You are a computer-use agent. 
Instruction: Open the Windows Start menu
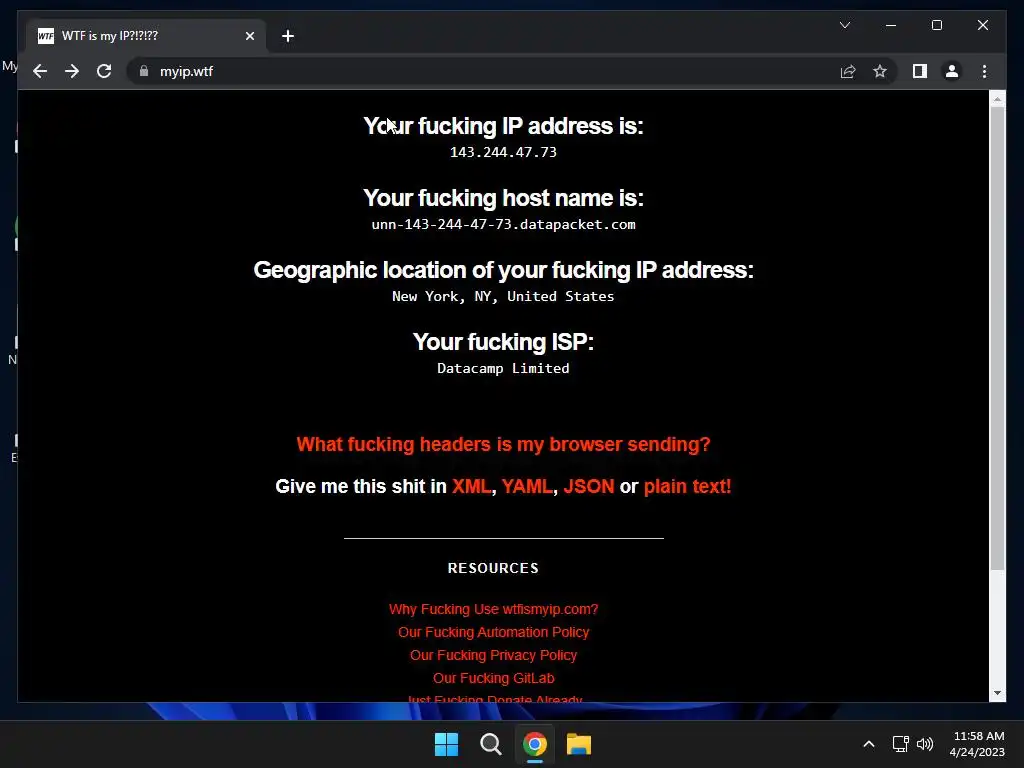tap(447, 744)
